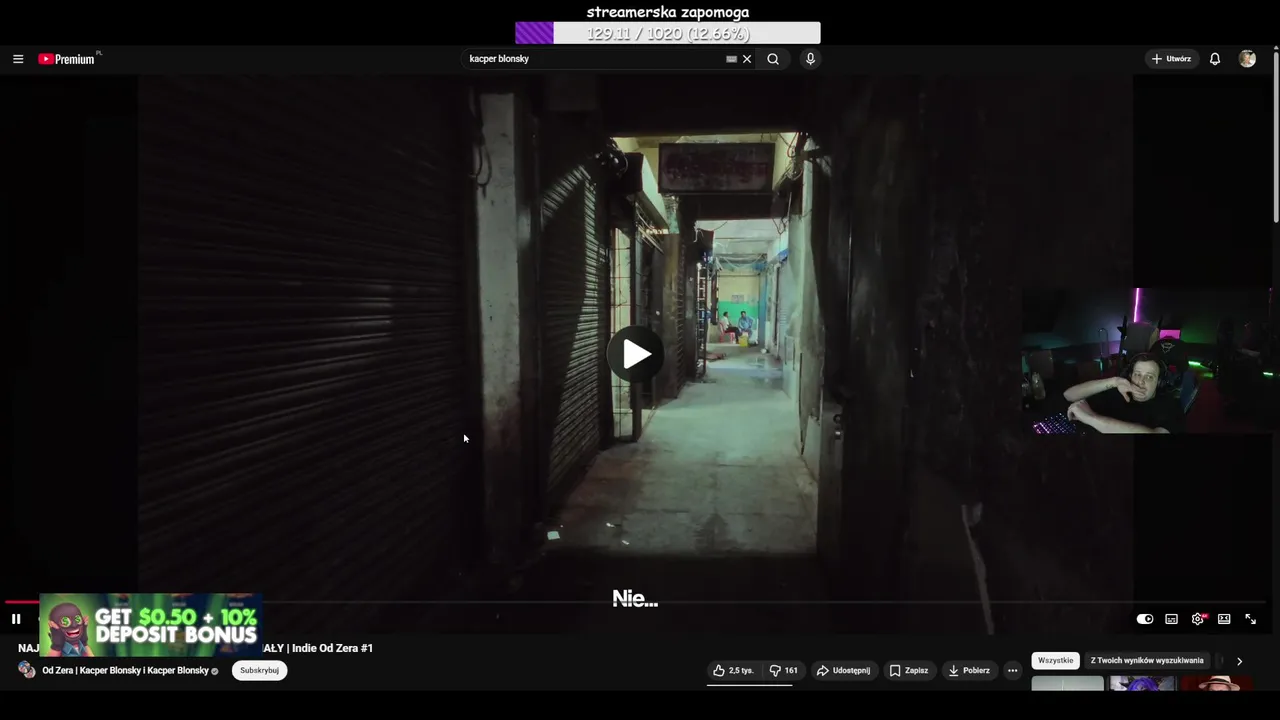This screenshot has width=1280, height=720.
Task: Open player settings gear
Action: point(1198,619)
